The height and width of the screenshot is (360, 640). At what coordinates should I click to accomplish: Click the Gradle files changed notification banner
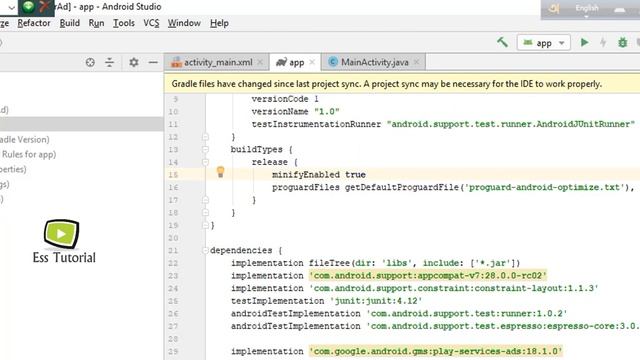(x=402, y=84)
